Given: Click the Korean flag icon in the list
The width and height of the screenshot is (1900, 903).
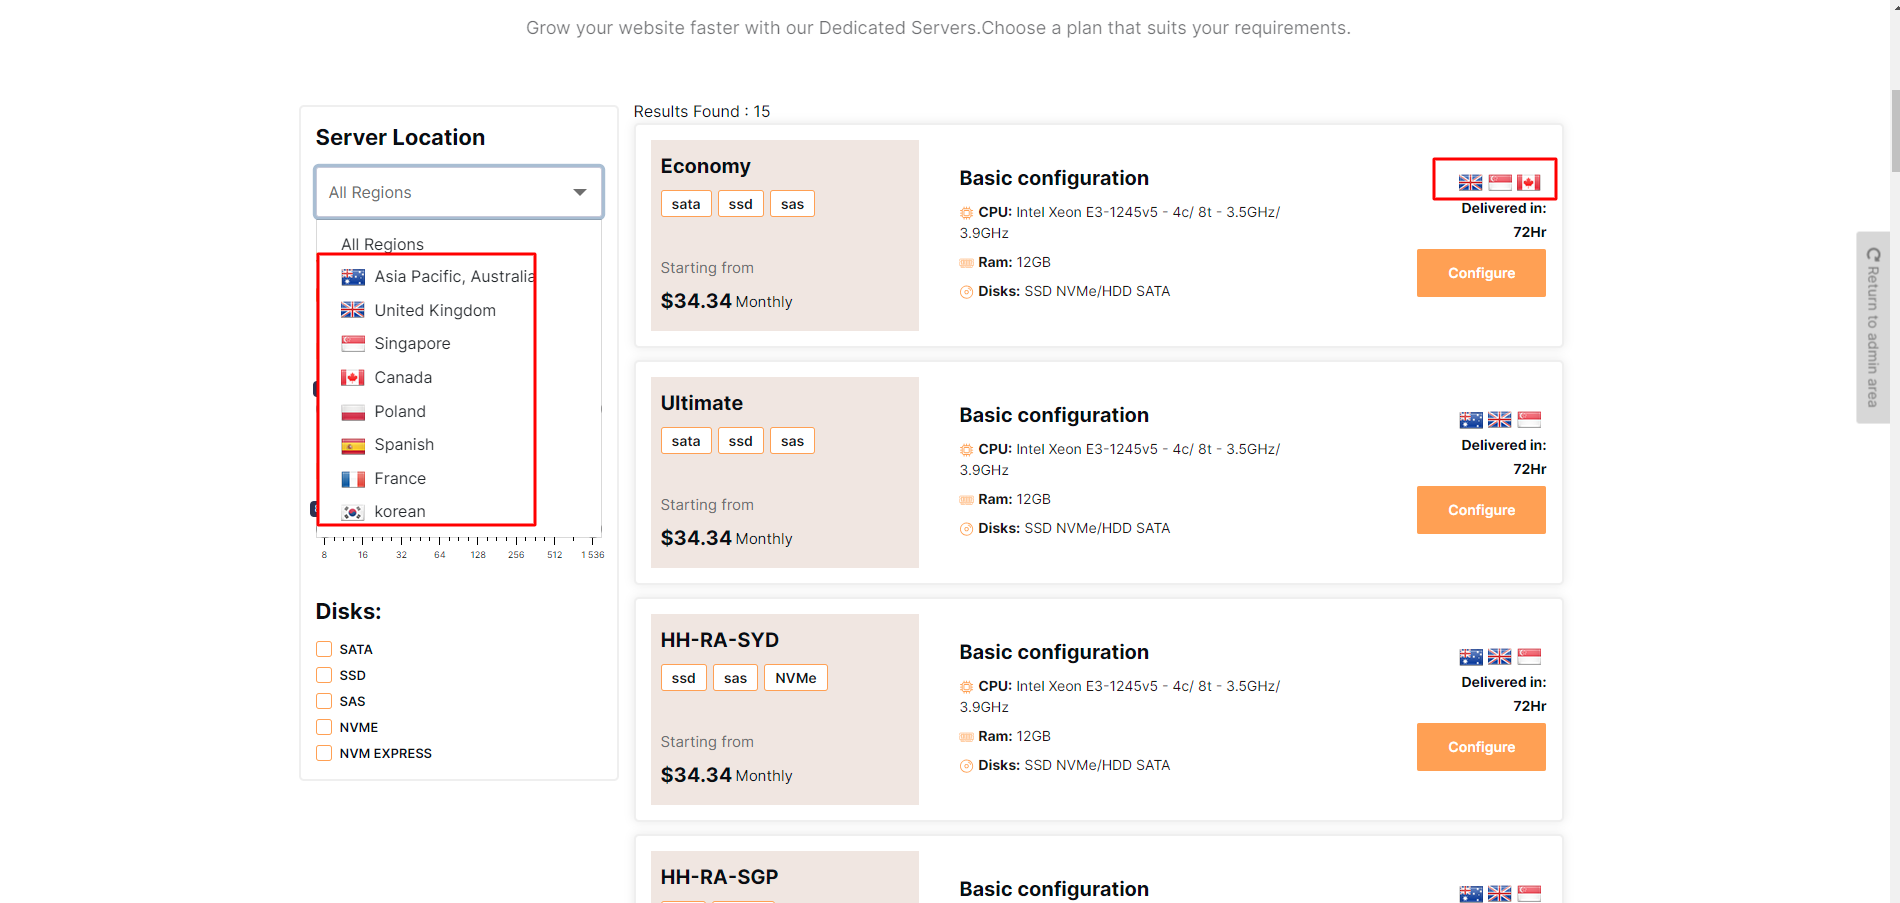Looking at the screenshot, I should [x=352, y=512].
